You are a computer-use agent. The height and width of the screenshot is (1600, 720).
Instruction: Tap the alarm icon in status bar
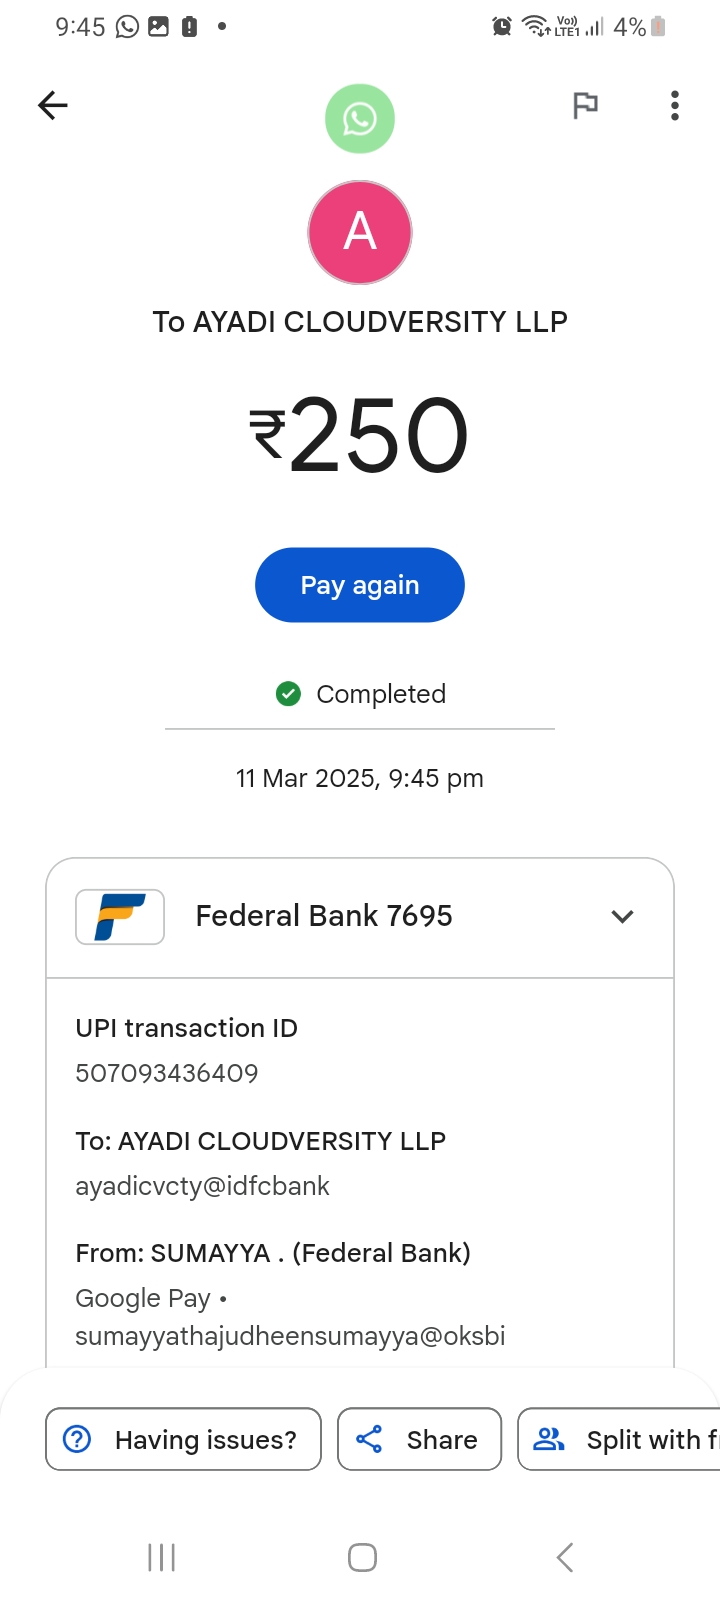pos(502,27)
